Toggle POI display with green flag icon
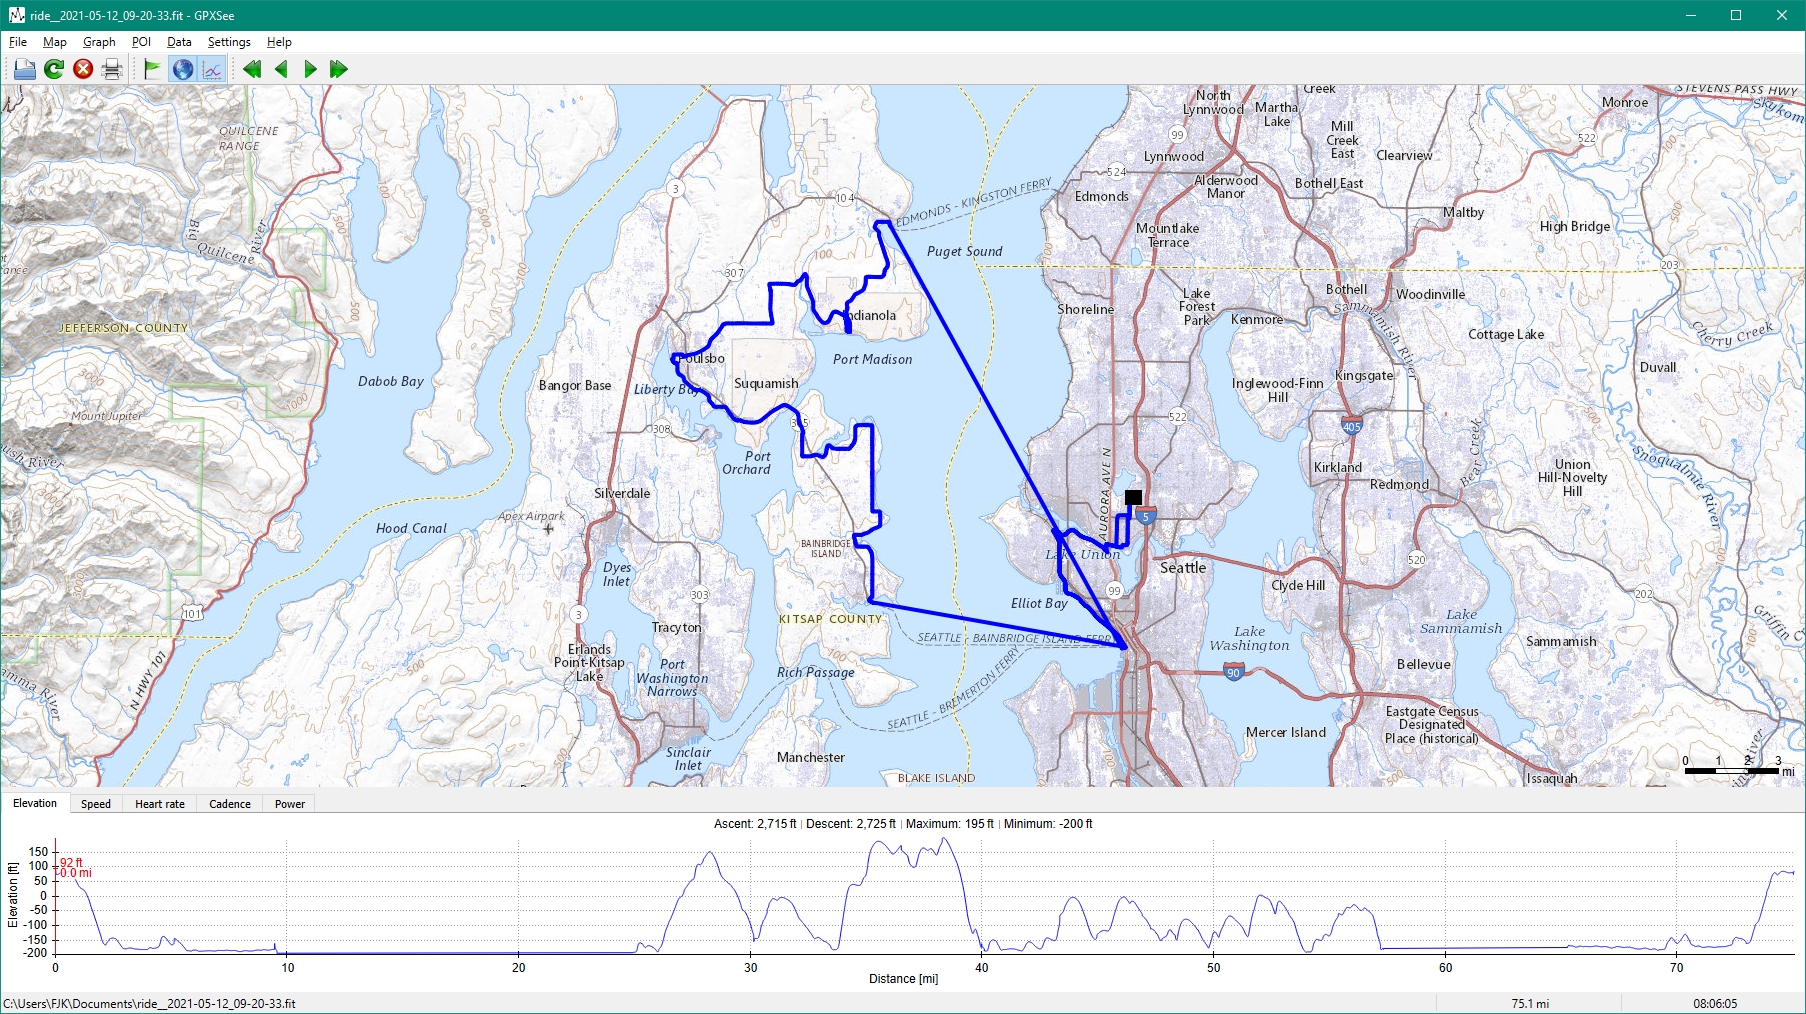The image size is (1806, 1014). coord(152,69)
